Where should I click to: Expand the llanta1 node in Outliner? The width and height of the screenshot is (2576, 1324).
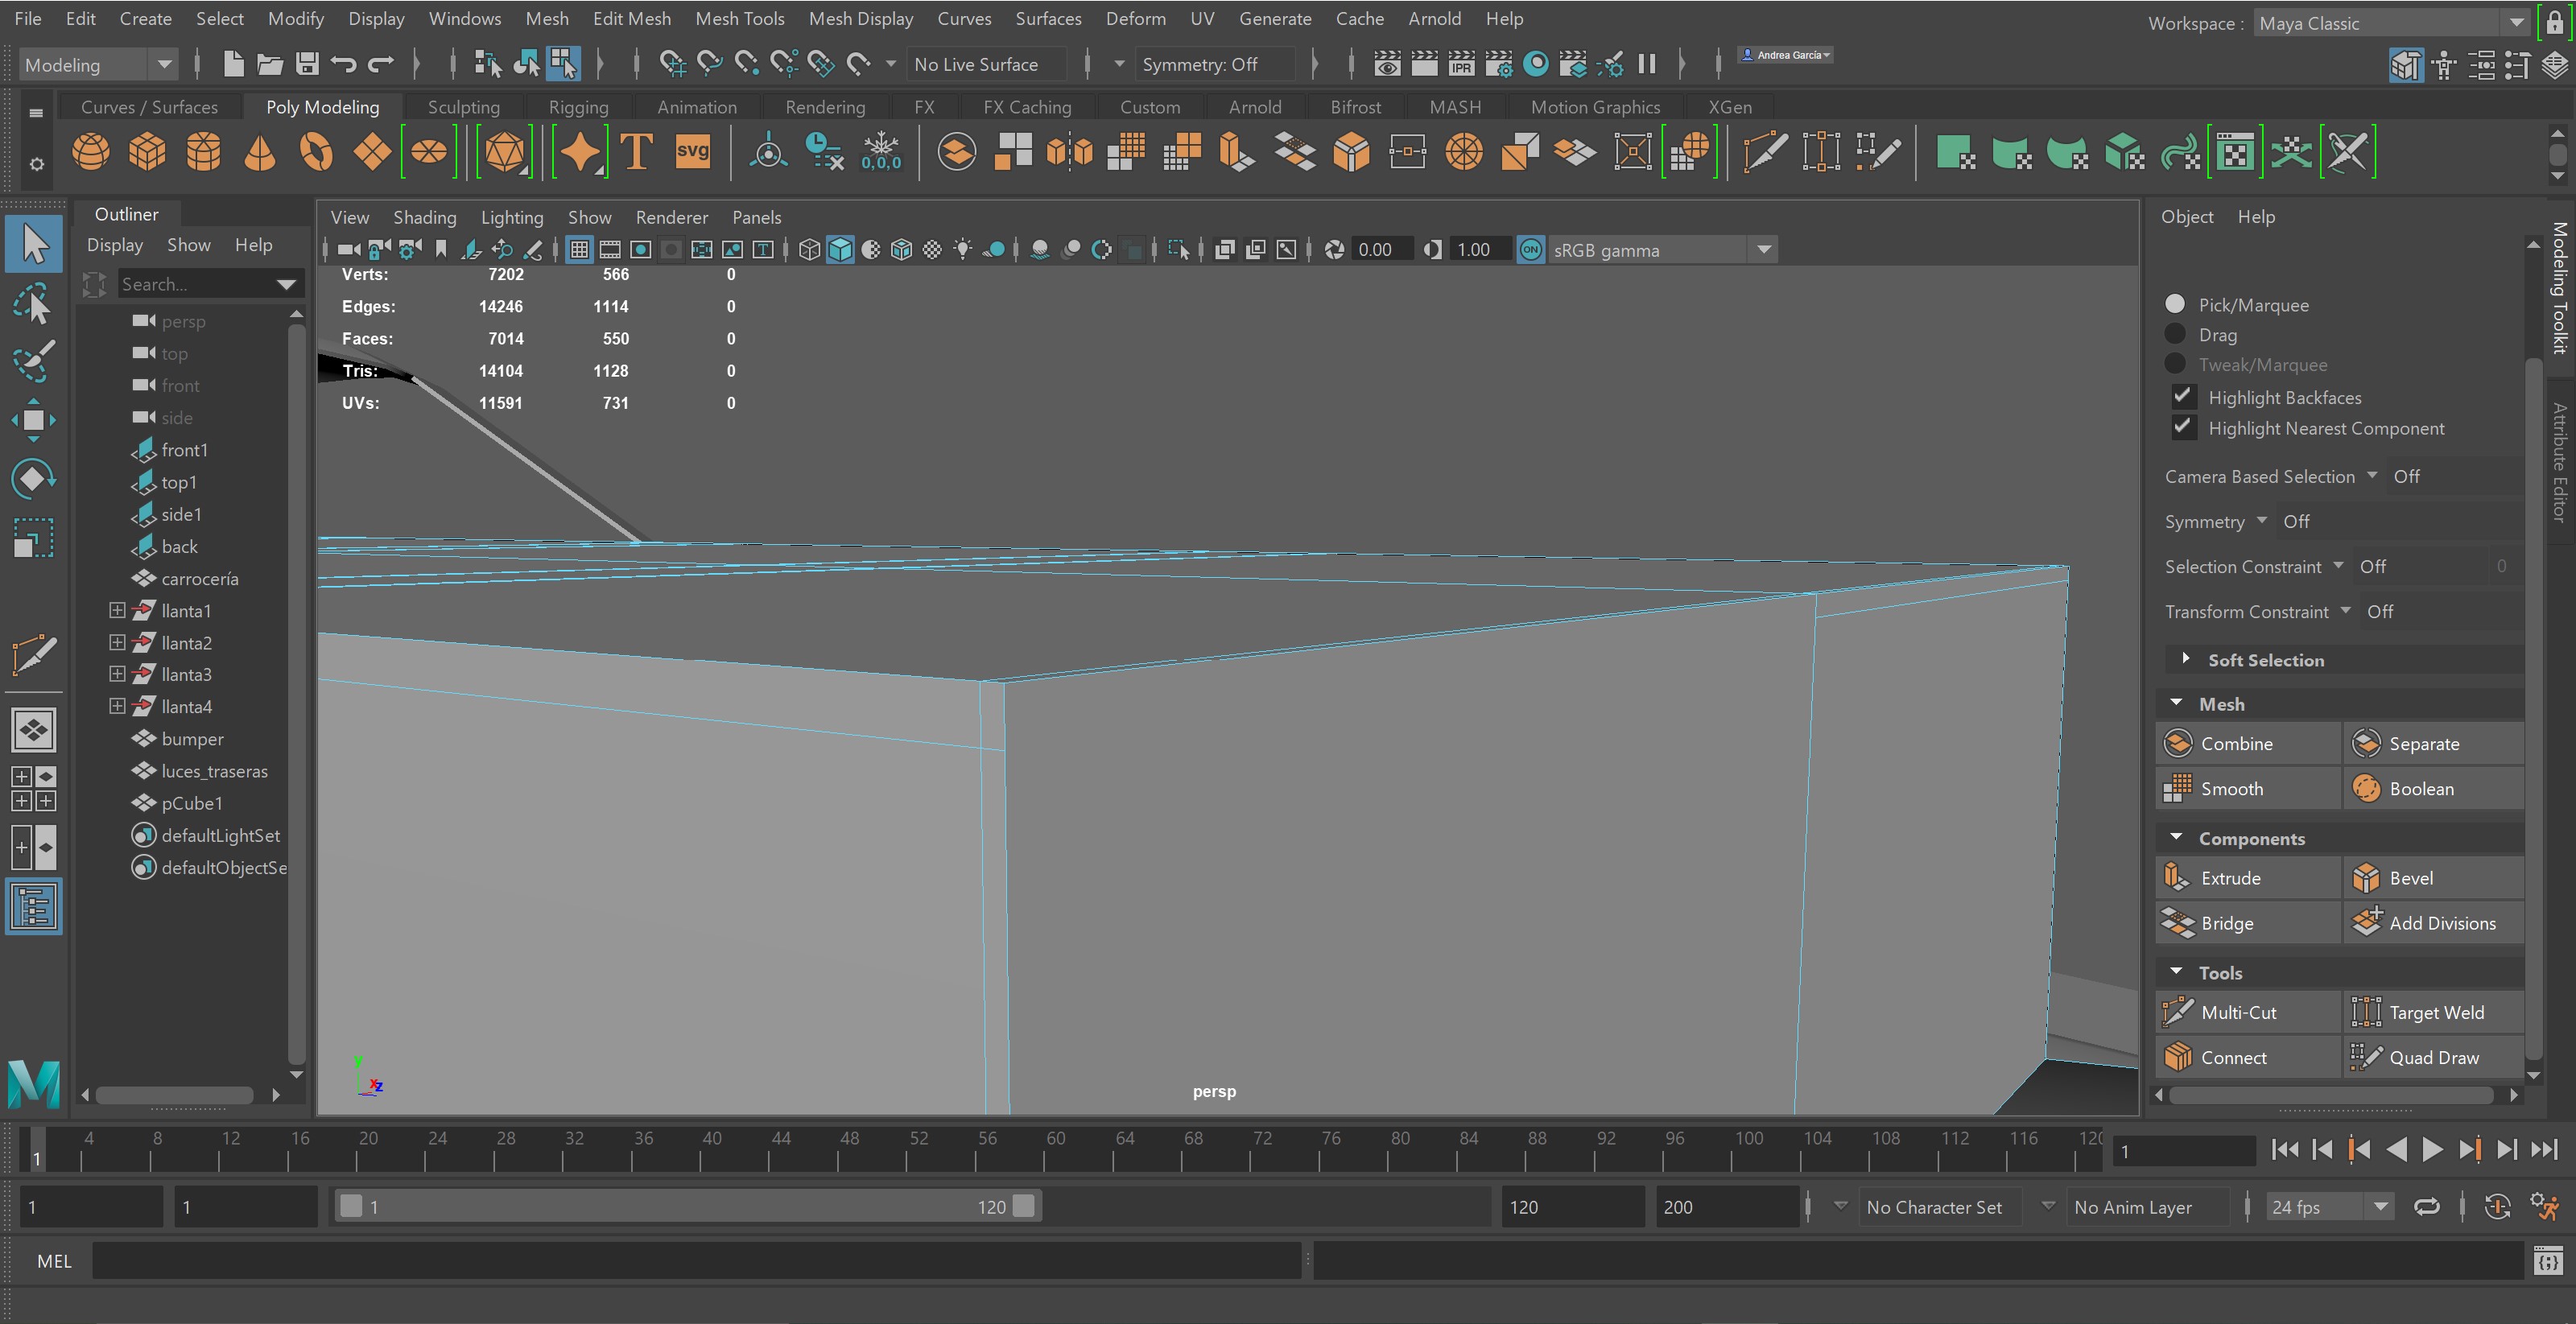tap(117, 610)
